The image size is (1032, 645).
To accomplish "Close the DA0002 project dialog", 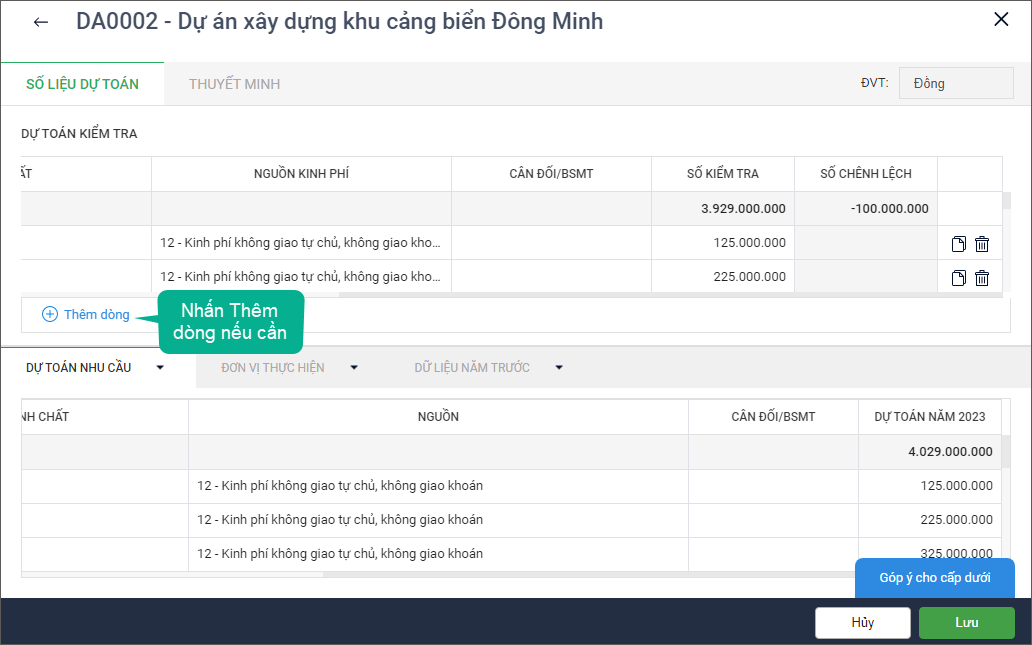I will click(x=1001, y=20).
